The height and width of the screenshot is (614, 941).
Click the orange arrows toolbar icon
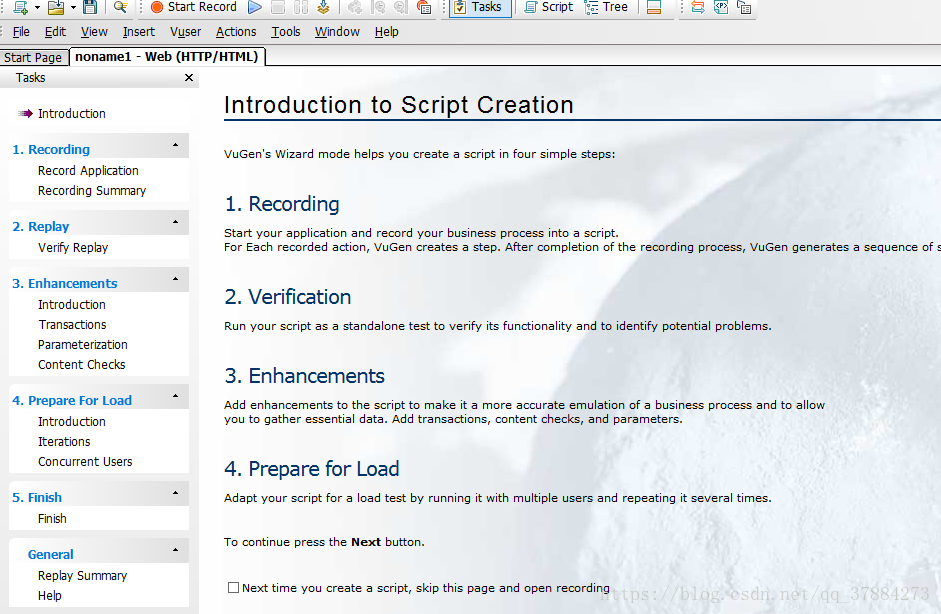pos(697,7)
